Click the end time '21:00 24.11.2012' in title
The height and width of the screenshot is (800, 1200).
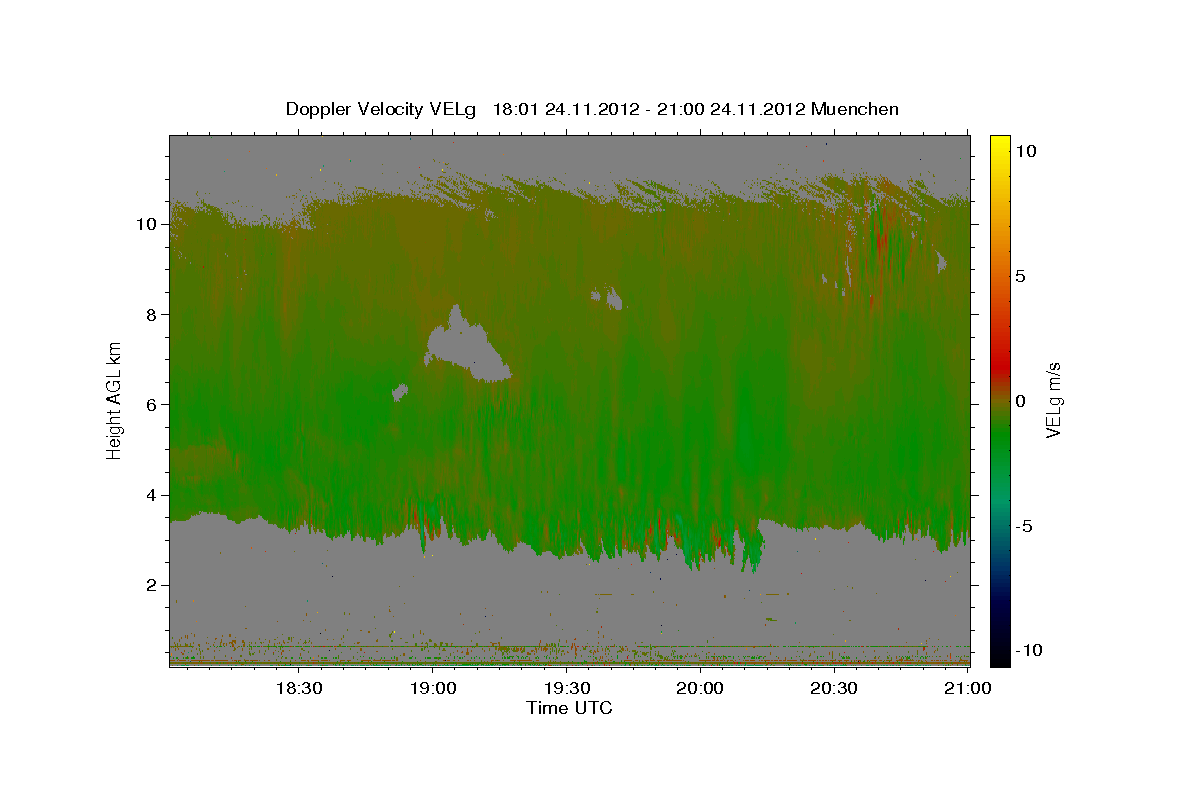pyautogui.click(x=731, y=109)
